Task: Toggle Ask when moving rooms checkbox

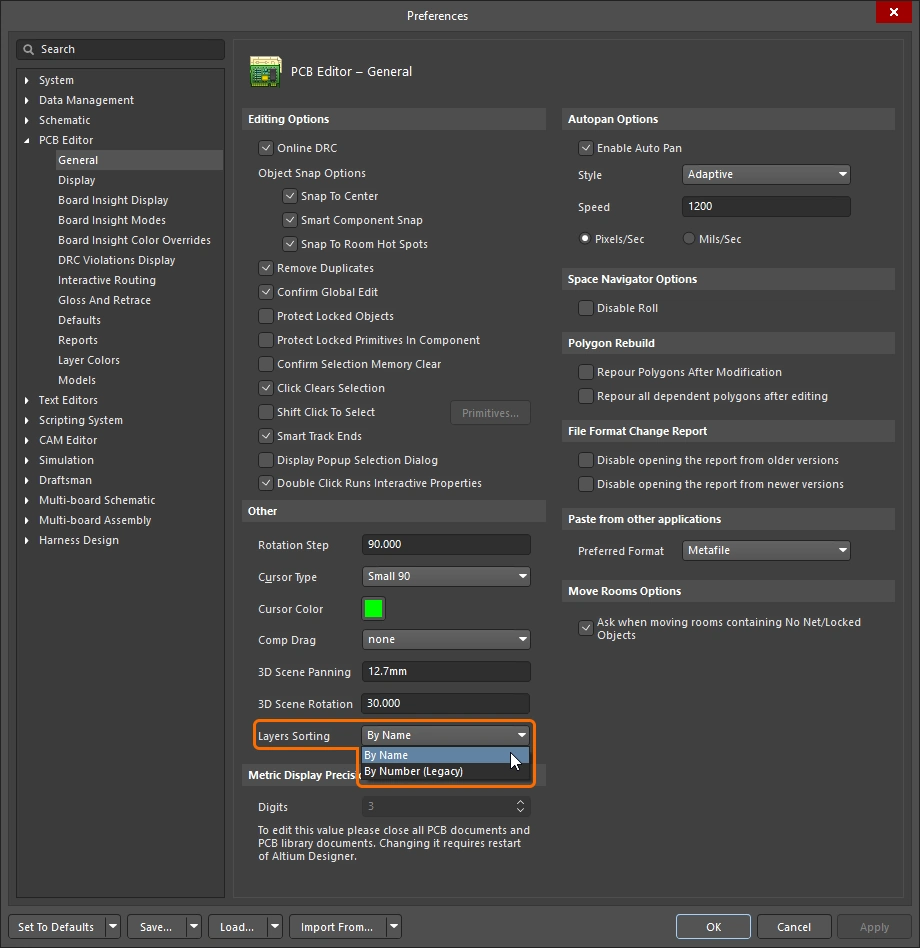Action: pyautogui.click(x=586, y=628)
